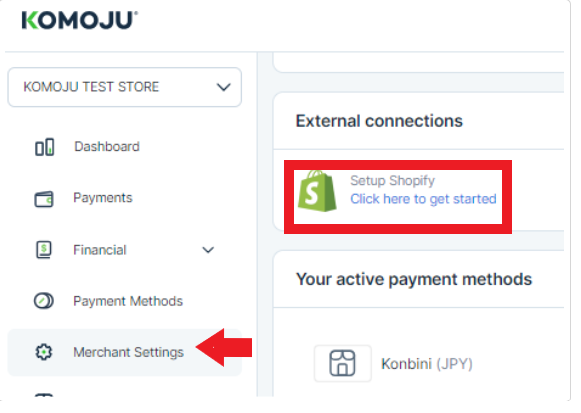Click the Payment Methods coins icon
This screenshot has height=413, width=581.
[x=44, y=301]
